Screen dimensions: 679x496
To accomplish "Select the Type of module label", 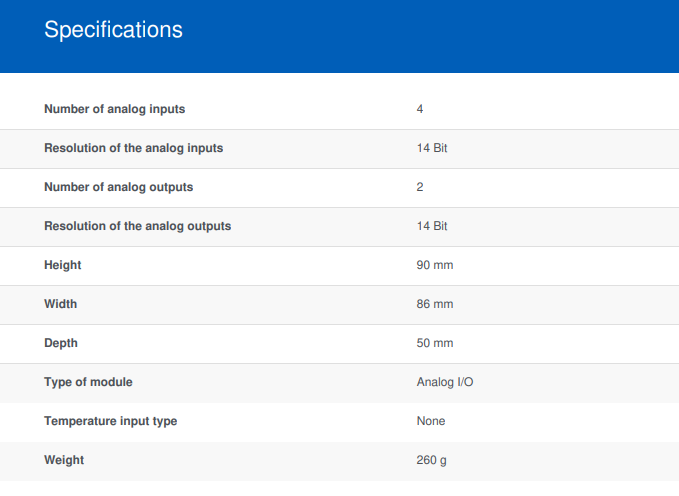I will coord(88,382).
